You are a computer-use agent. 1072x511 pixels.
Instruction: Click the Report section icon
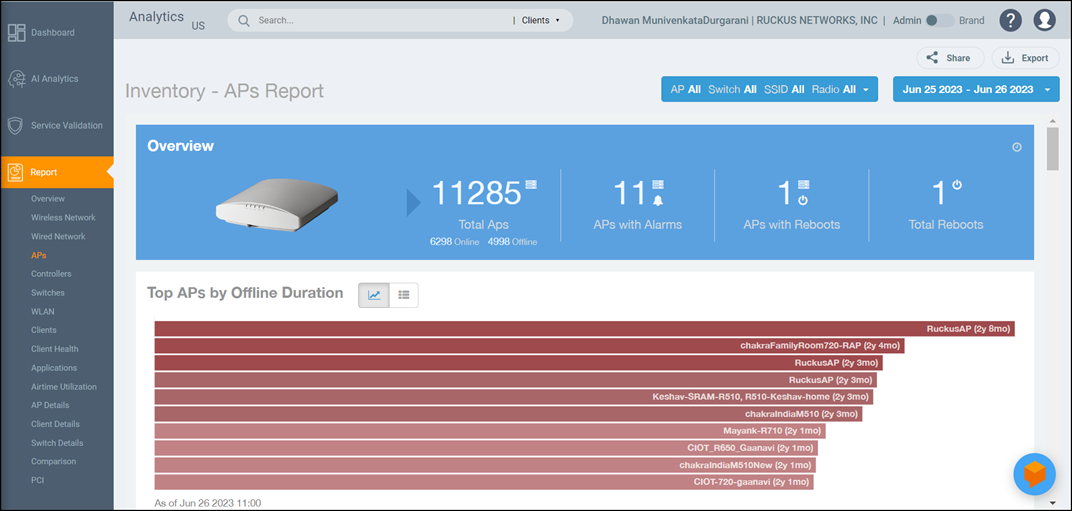tap(16, 172)
